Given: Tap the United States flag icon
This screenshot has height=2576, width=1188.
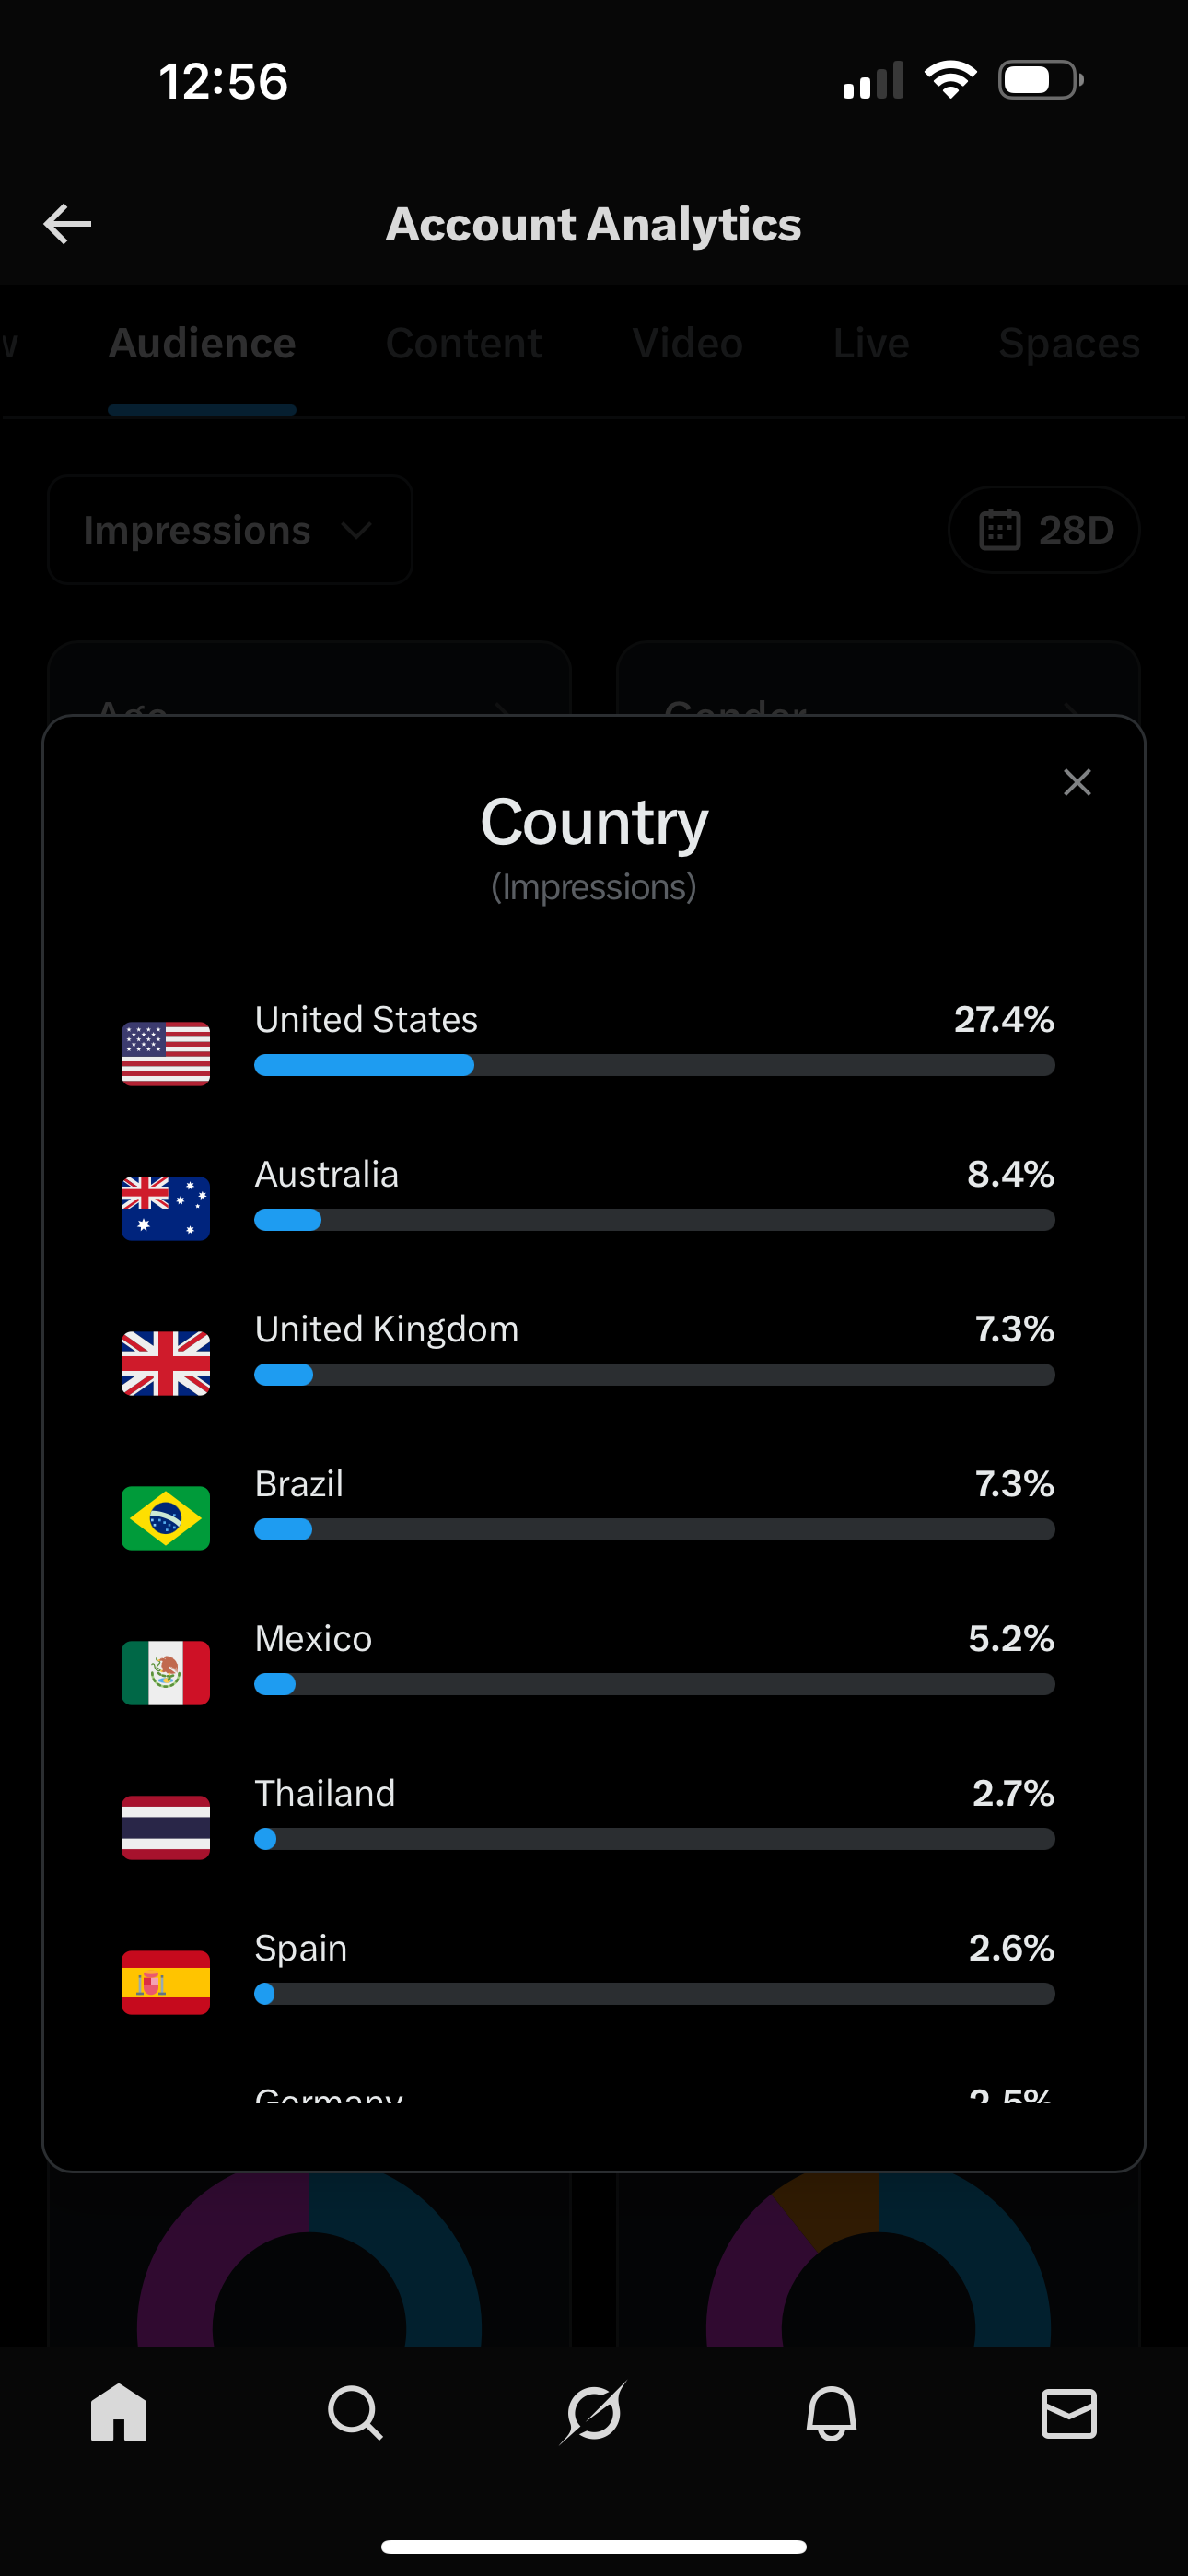Looking at the screenshot, I should pos(166,1053).
